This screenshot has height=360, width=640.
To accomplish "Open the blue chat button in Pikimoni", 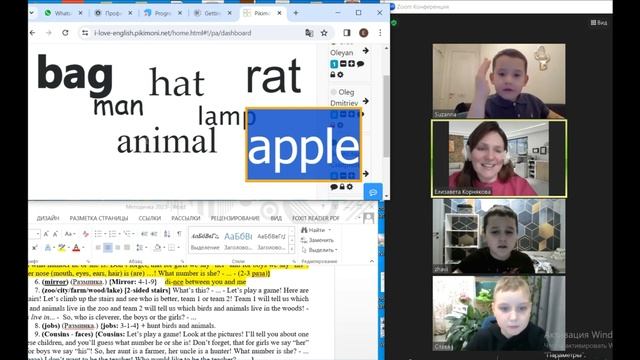I will (373, 192).
